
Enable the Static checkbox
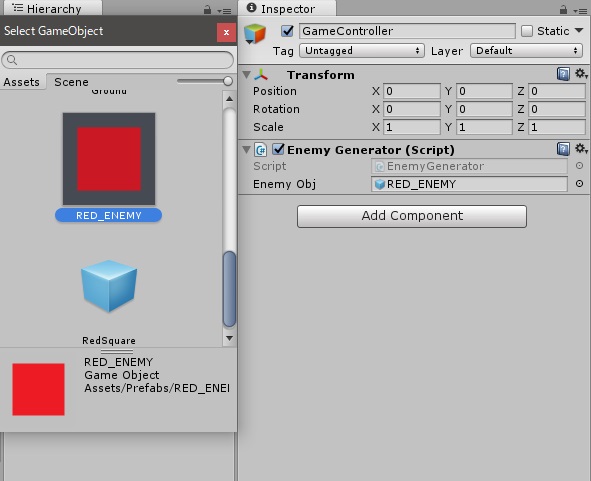(x=527, y=31)
